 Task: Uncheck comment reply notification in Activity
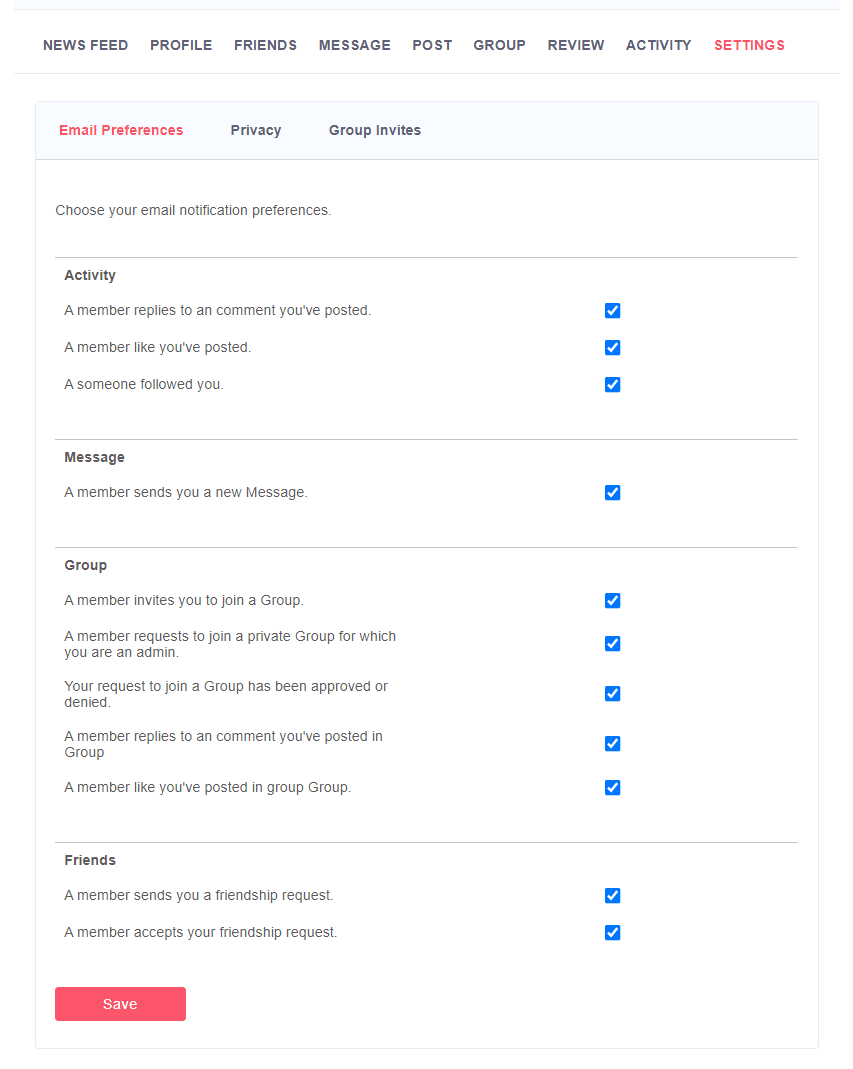point(612,311)
